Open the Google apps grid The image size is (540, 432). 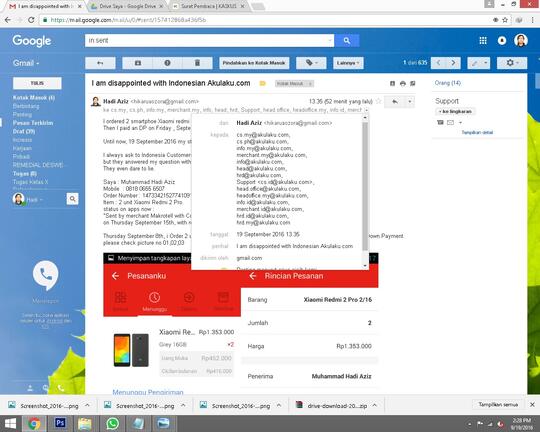(x=483, y=41)
